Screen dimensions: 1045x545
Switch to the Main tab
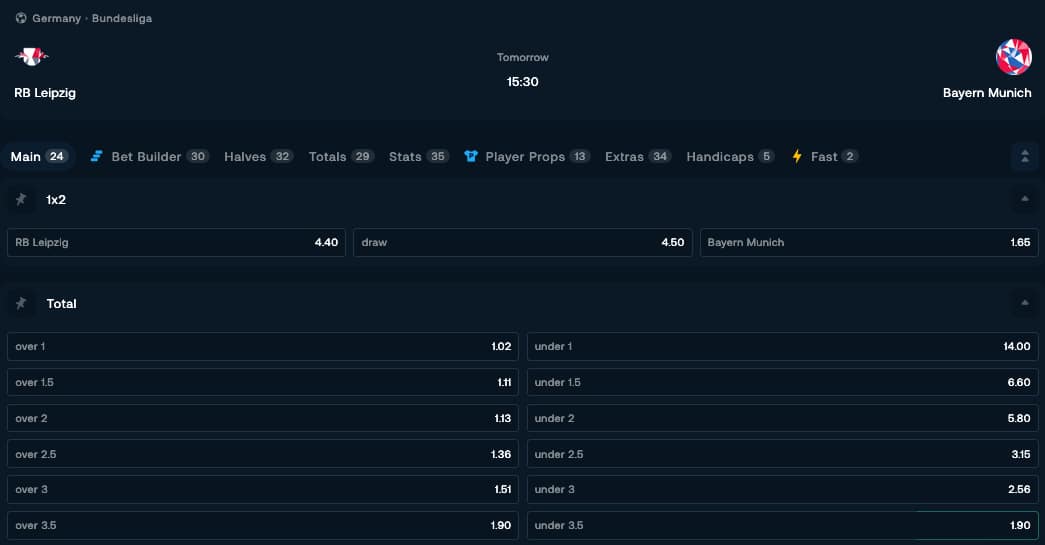click(x=38, y=157)
